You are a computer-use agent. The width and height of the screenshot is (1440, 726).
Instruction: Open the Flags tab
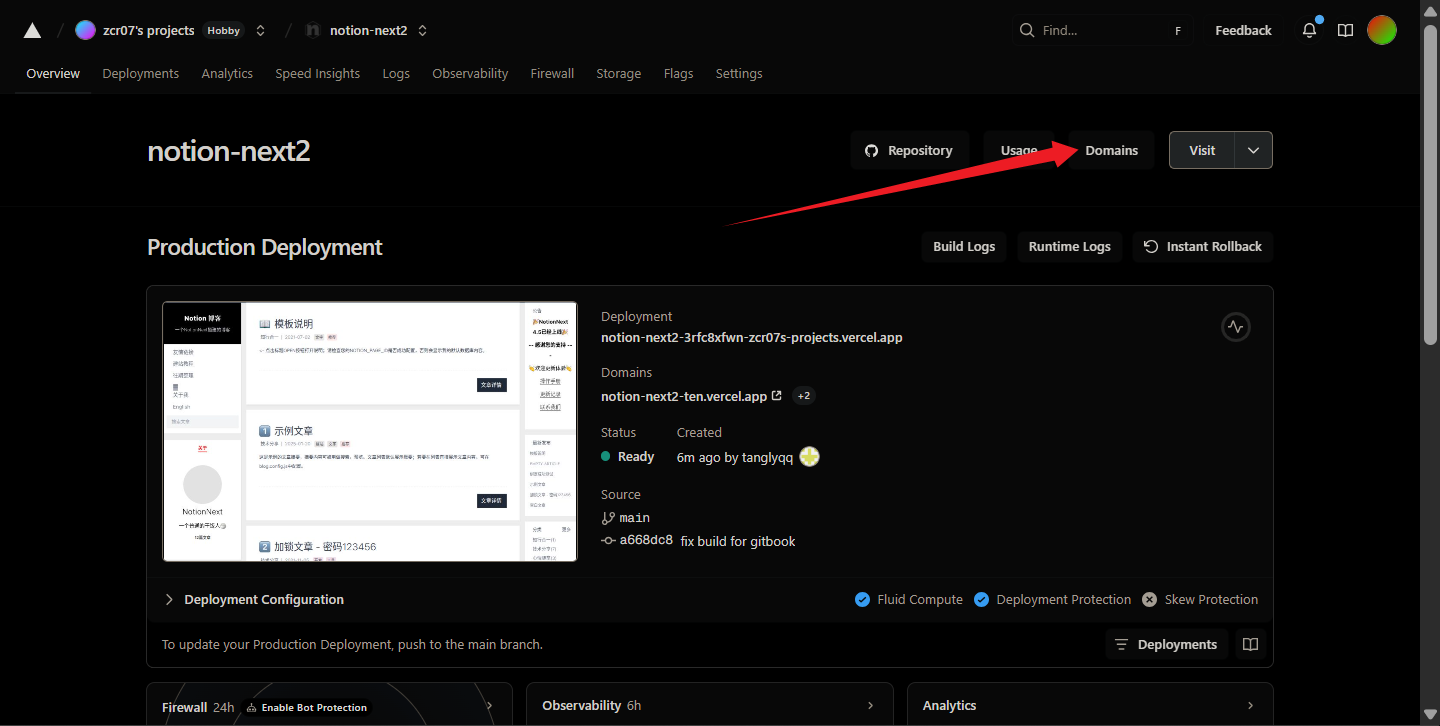coord(678,73)
